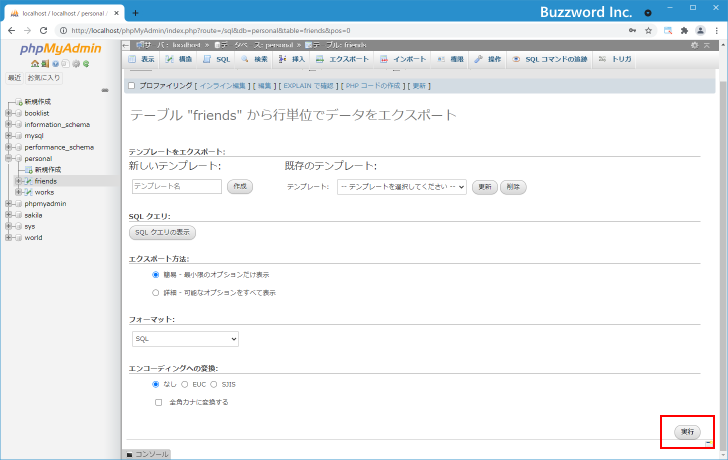
Task: Click the booklist database icon
Action: [19, 113]
